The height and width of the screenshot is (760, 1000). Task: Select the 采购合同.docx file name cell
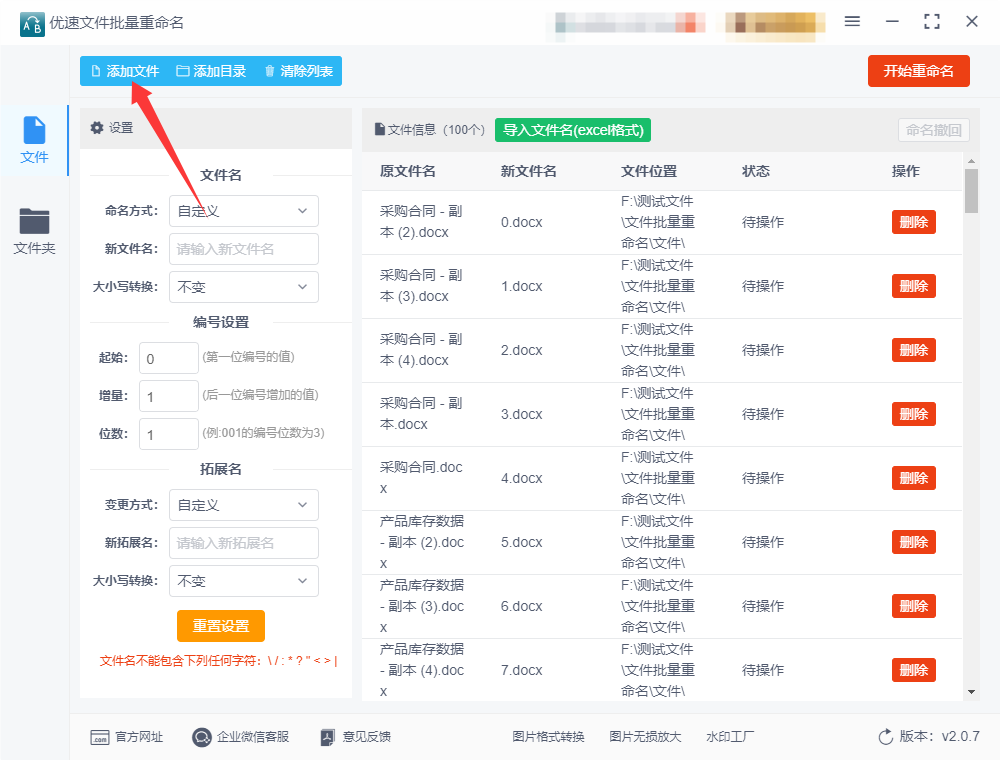click(x=421, y=478)
